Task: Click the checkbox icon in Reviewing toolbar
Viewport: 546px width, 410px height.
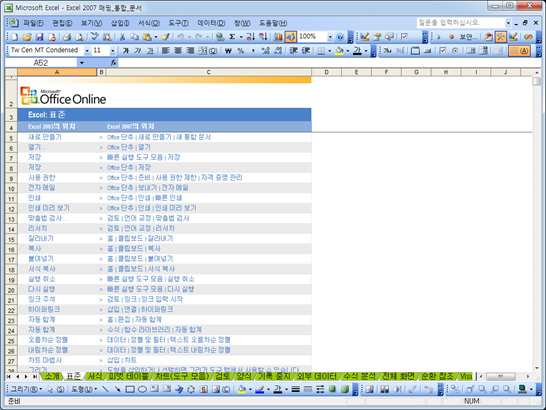Action: pyautogui.click(x=404, y=37)
